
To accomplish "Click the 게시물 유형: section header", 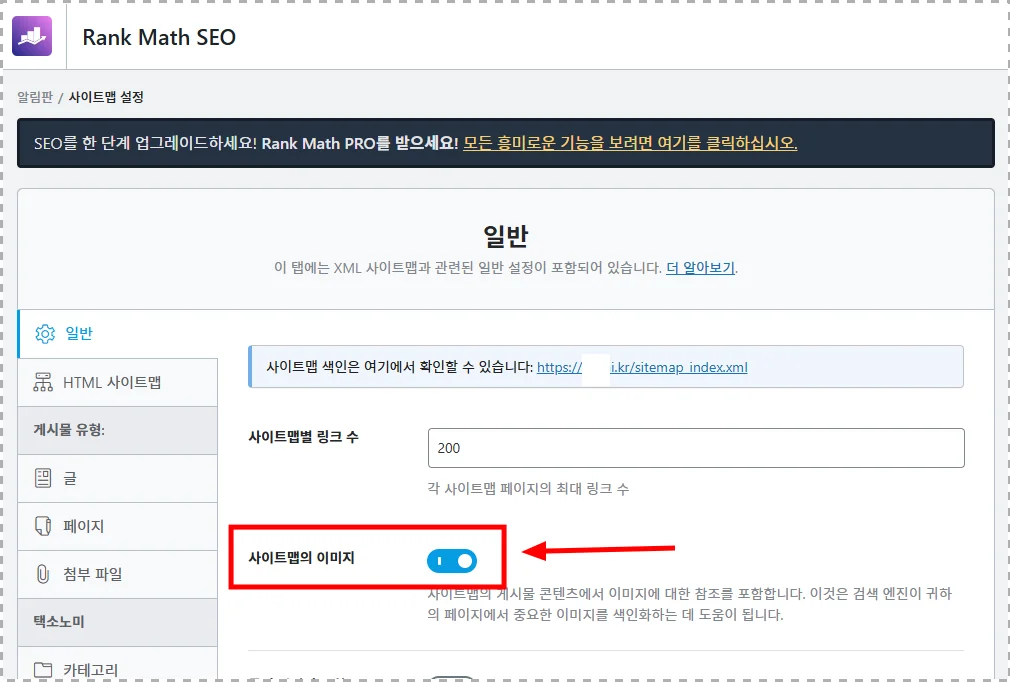I will point(118,430).
